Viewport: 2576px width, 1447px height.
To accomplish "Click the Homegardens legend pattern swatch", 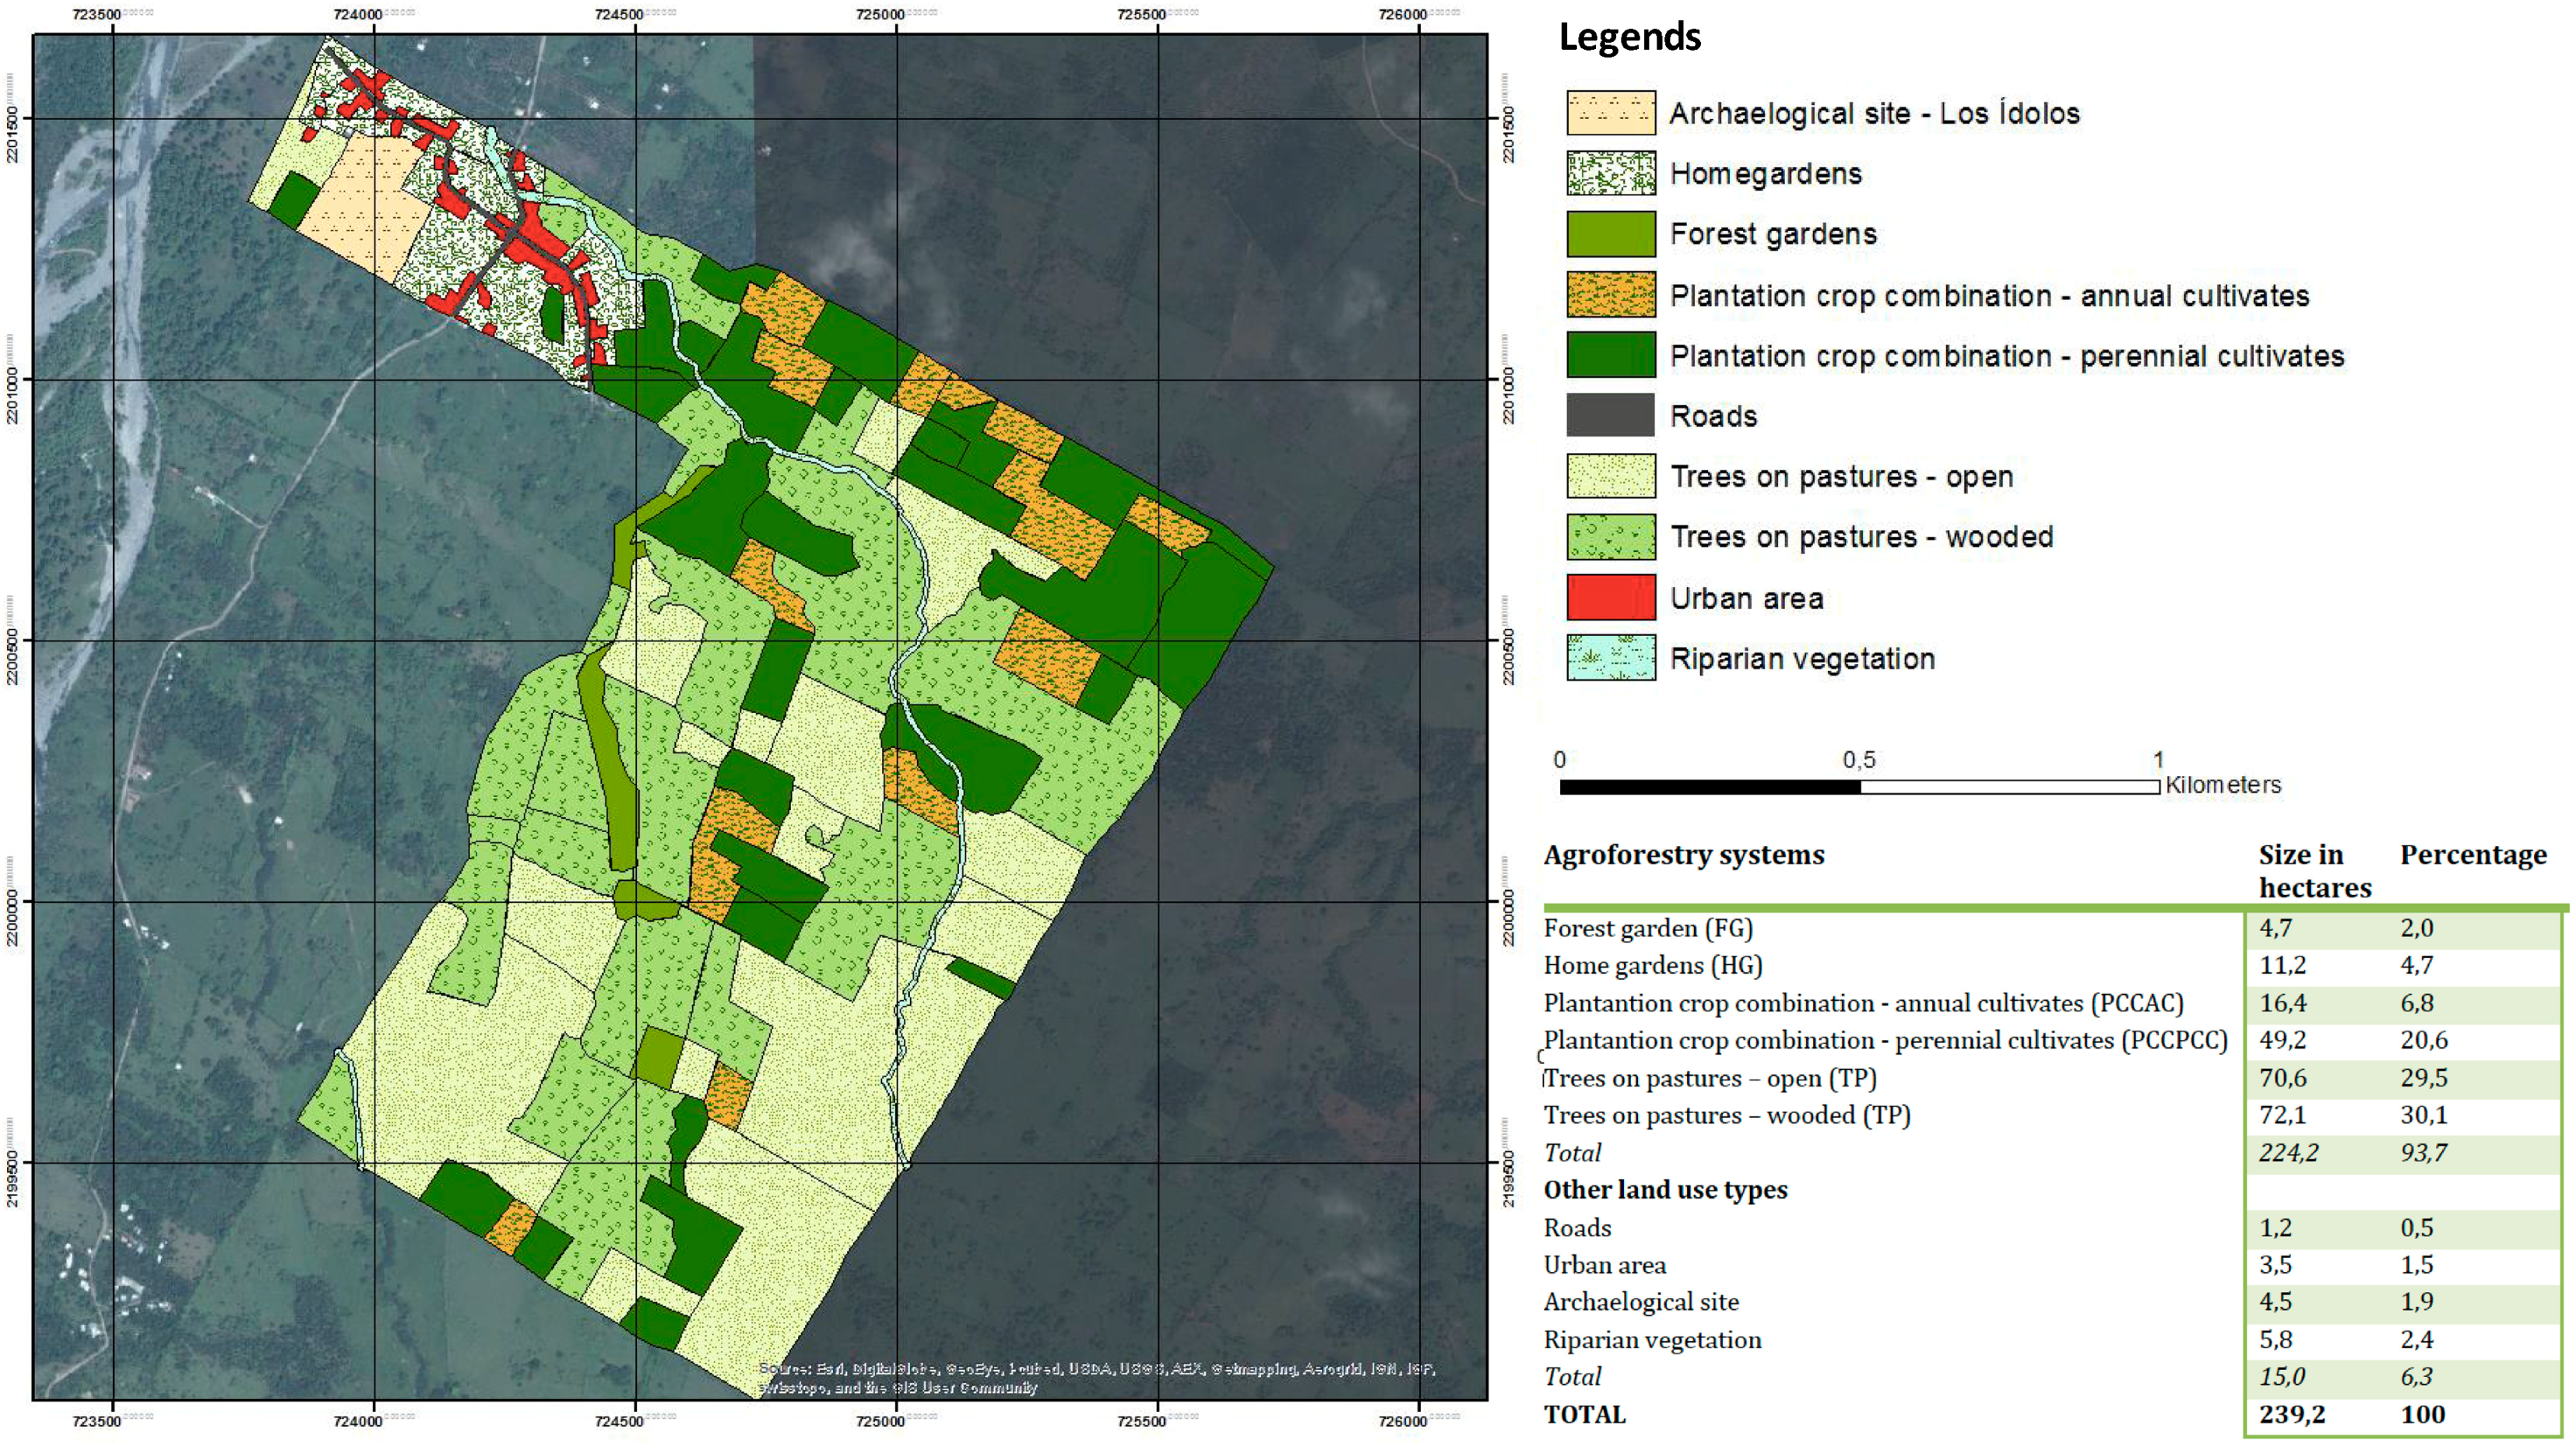I will 1610,173.
